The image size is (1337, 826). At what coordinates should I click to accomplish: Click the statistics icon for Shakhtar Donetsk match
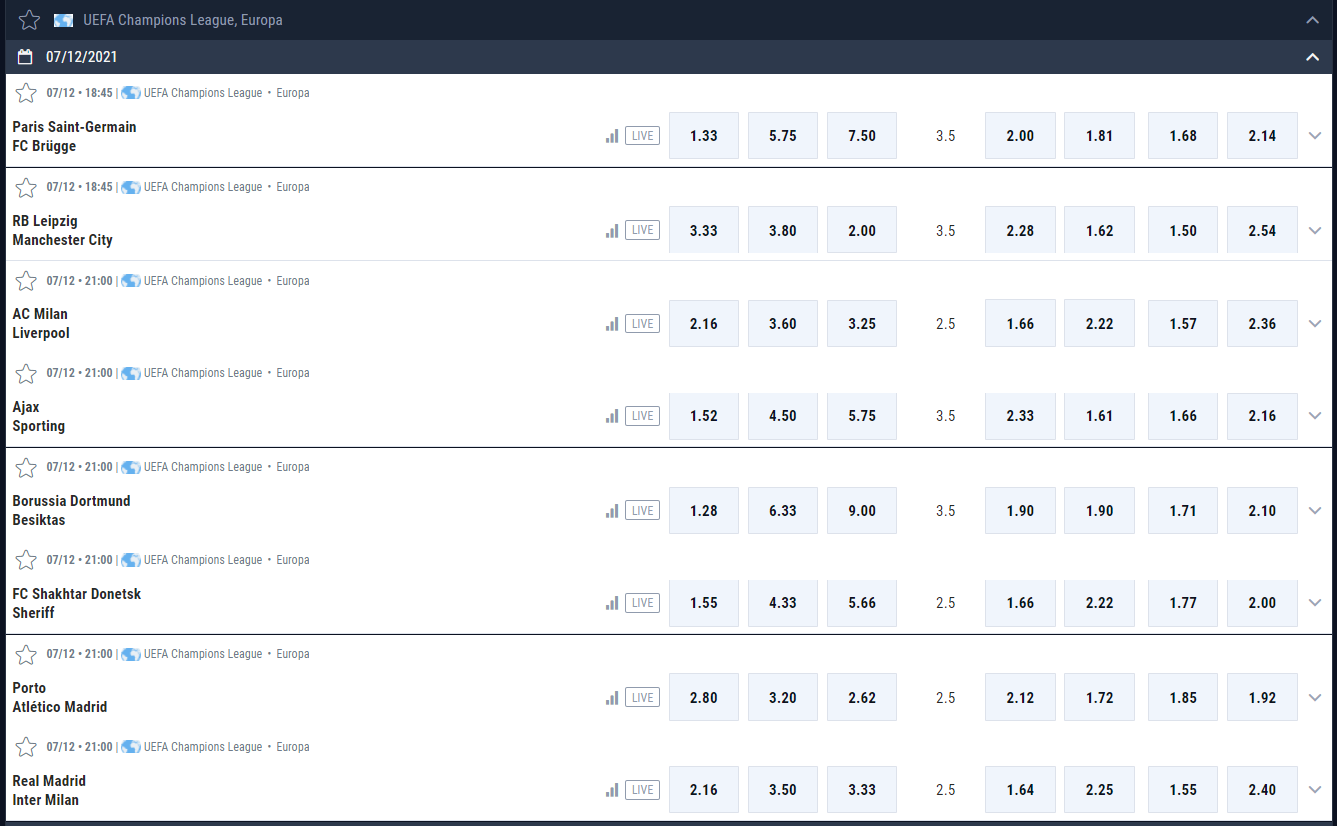[612, 603]
